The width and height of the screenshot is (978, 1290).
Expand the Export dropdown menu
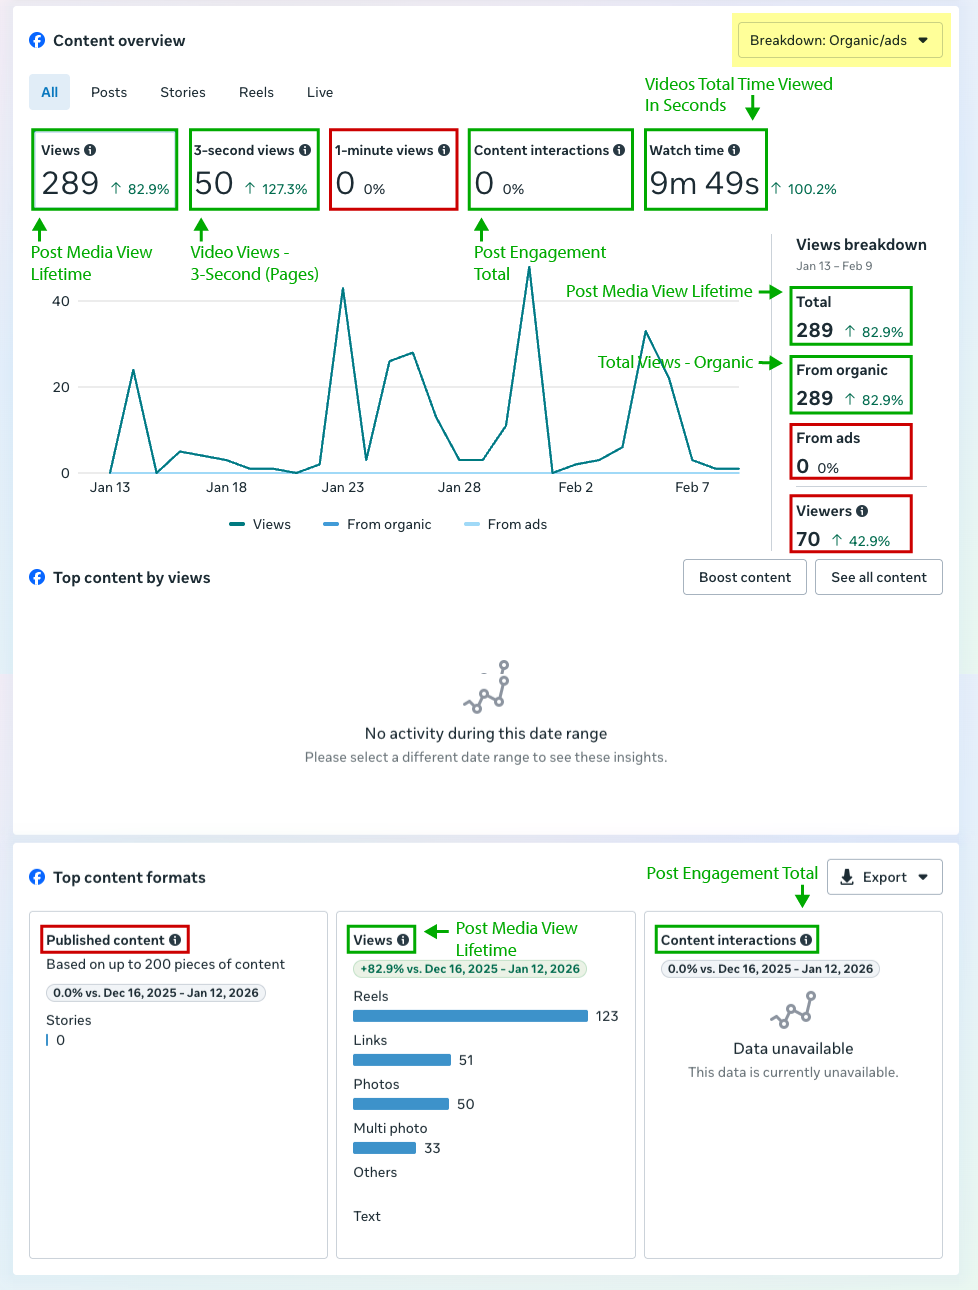885,877
